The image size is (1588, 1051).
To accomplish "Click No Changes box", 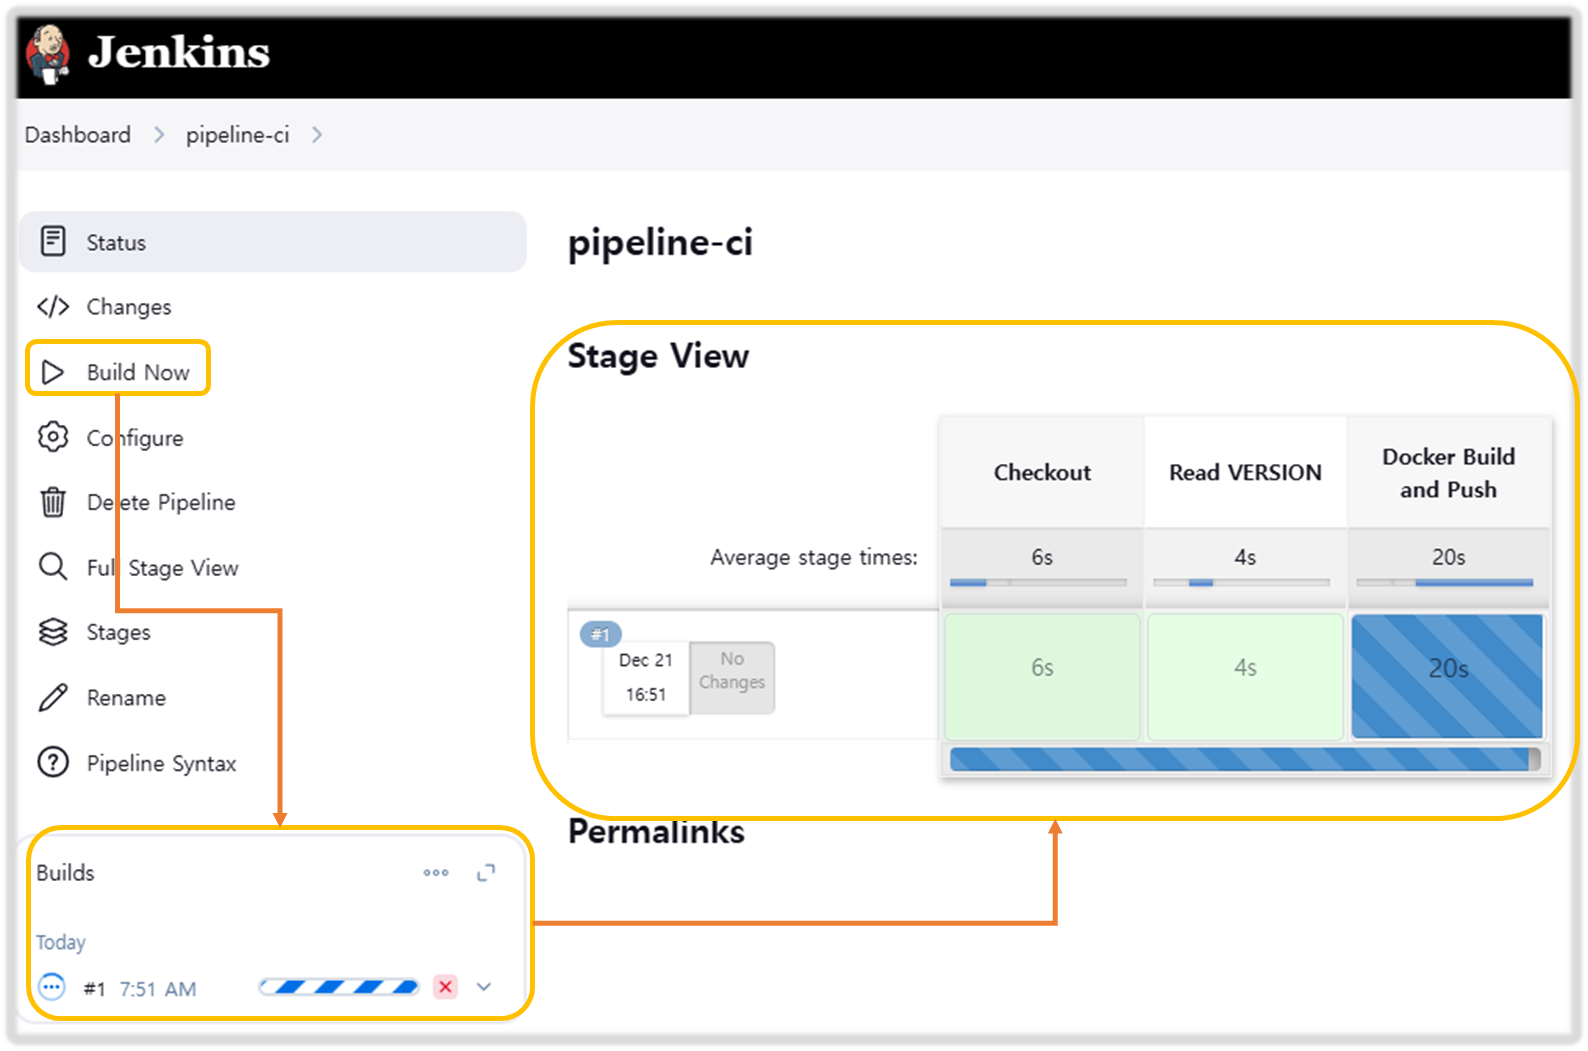I will 732,677.
